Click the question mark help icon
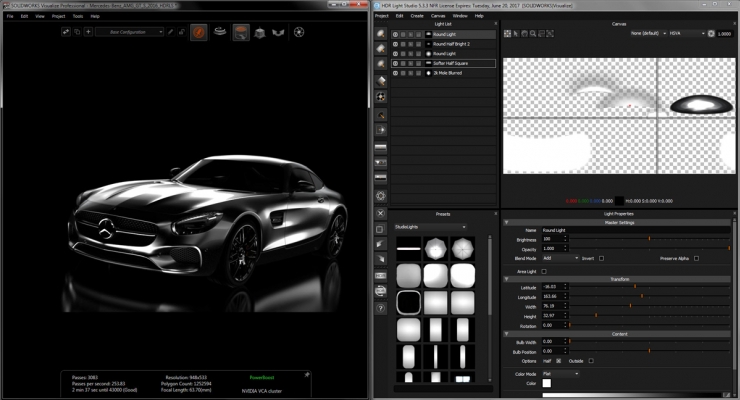 tap(380, 308)
